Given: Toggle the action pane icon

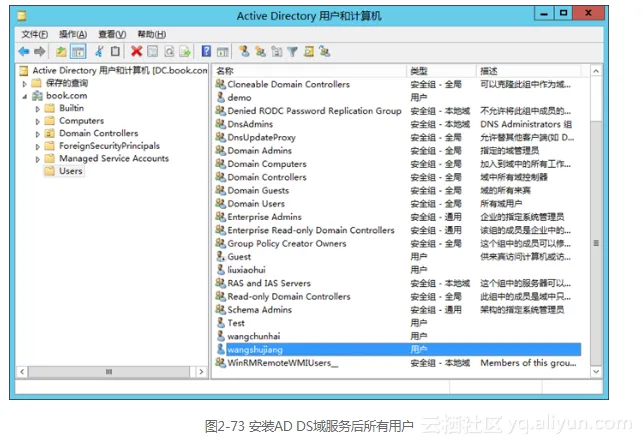Looking at the screenshot, I should [223, 52].
